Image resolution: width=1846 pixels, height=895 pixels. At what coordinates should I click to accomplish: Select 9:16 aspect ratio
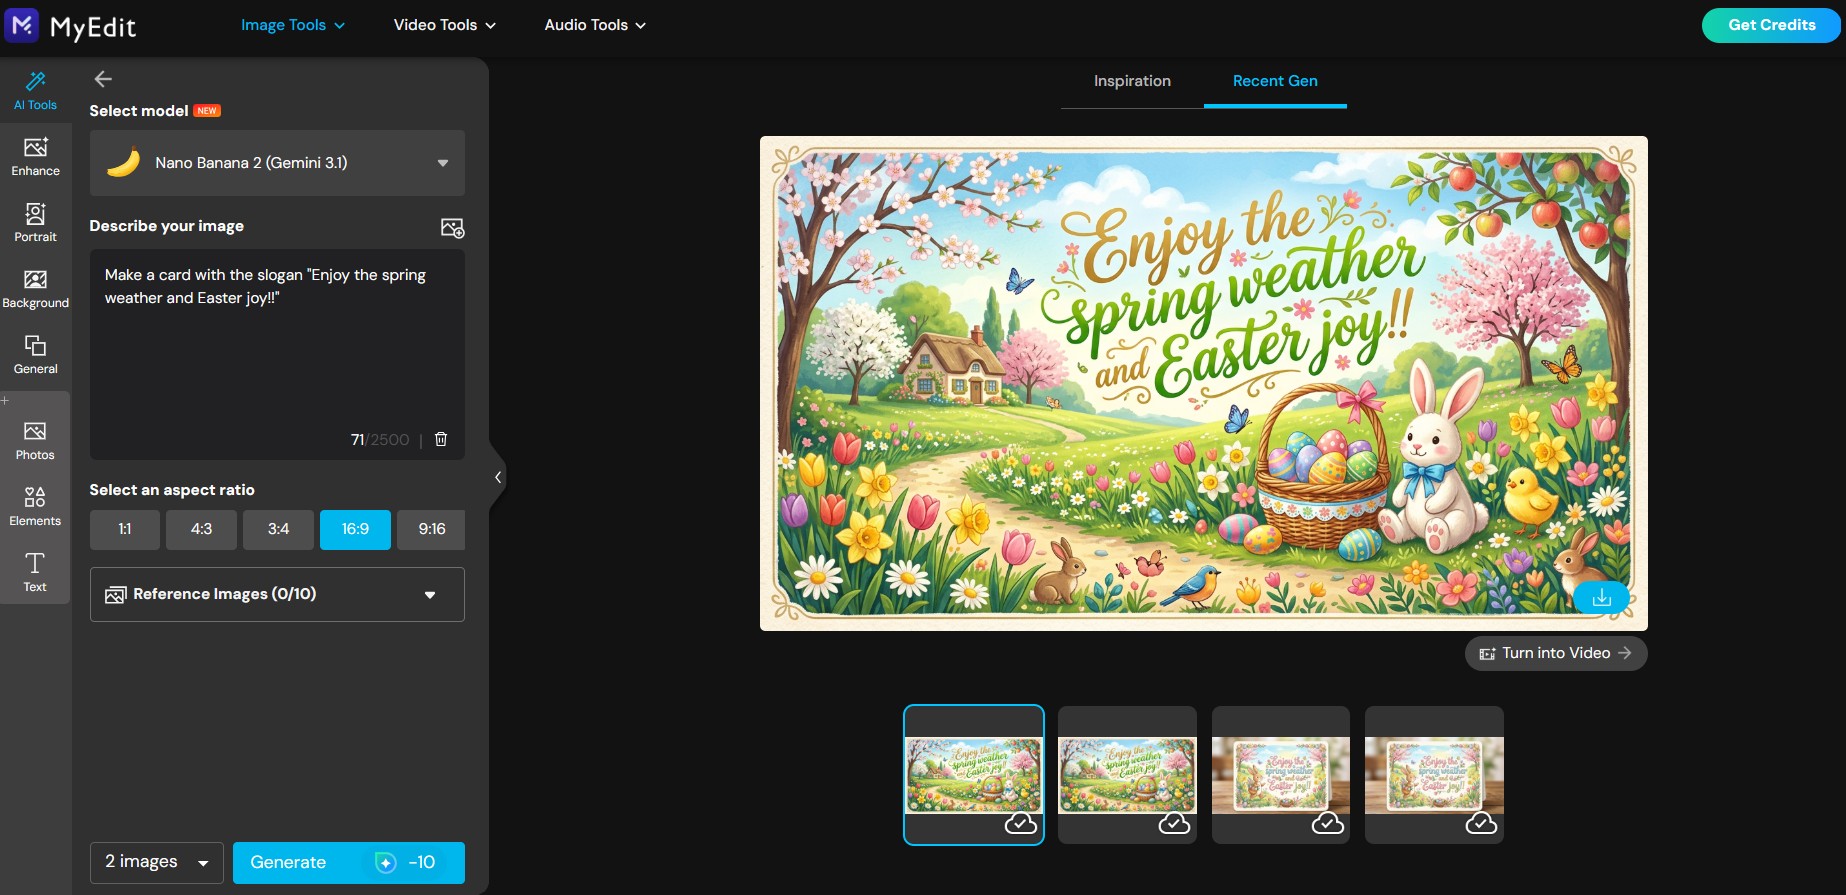(431, 529)
